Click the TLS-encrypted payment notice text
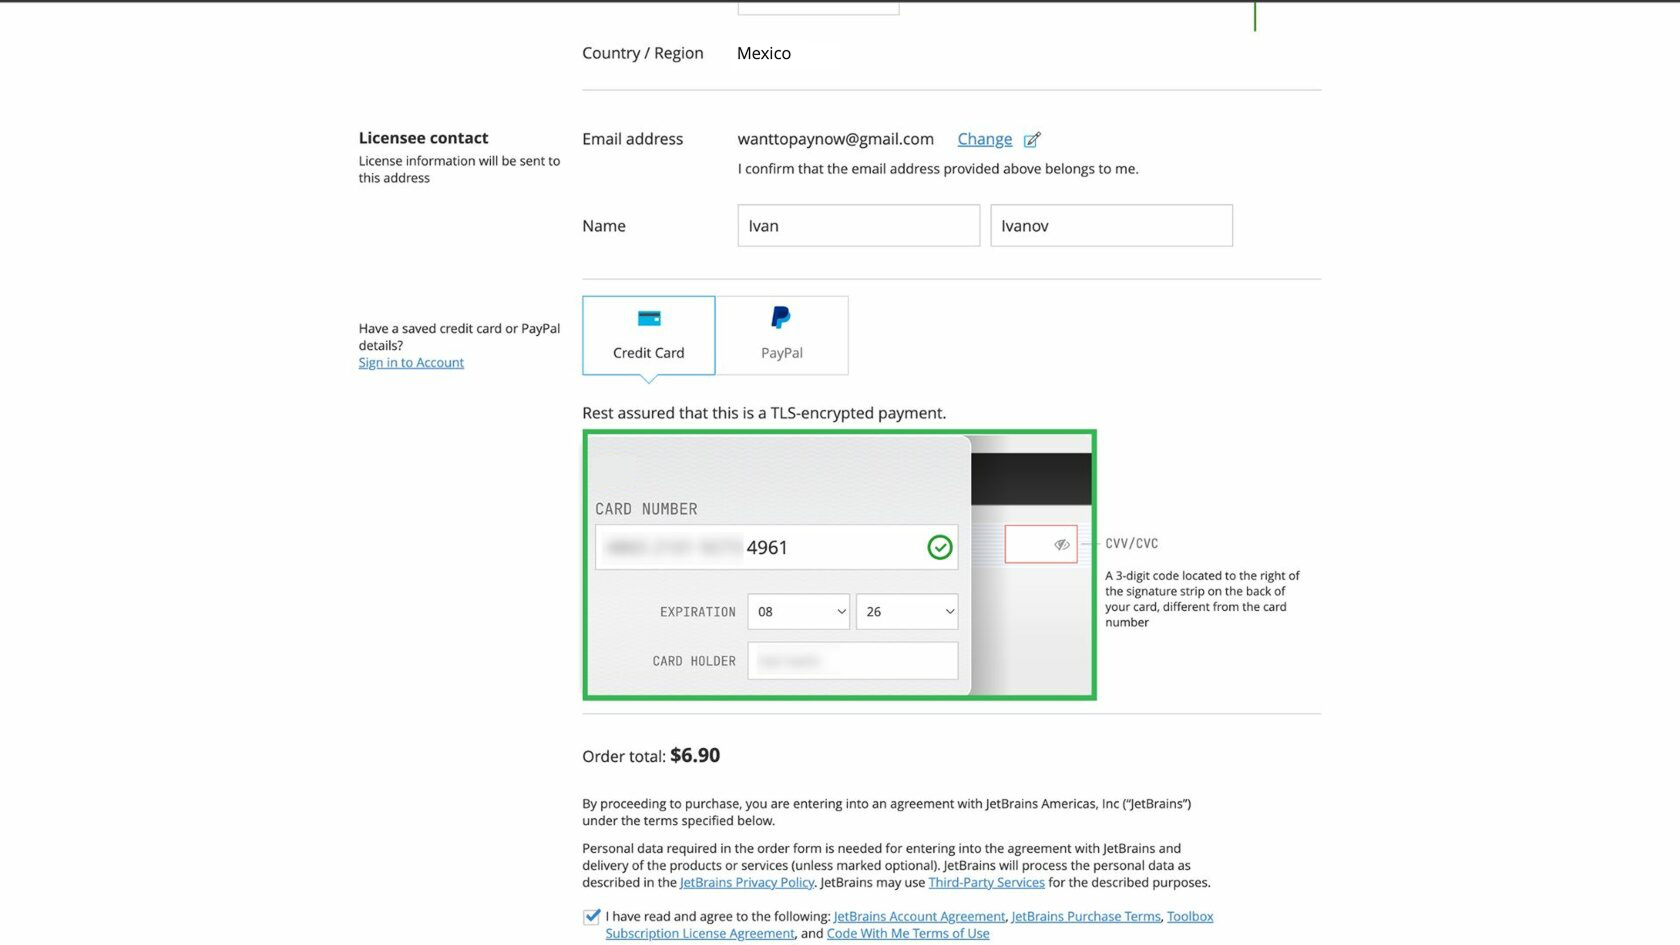Image resolution: width=1680 pixels, height=945 pixels. (x=764, y=413)
